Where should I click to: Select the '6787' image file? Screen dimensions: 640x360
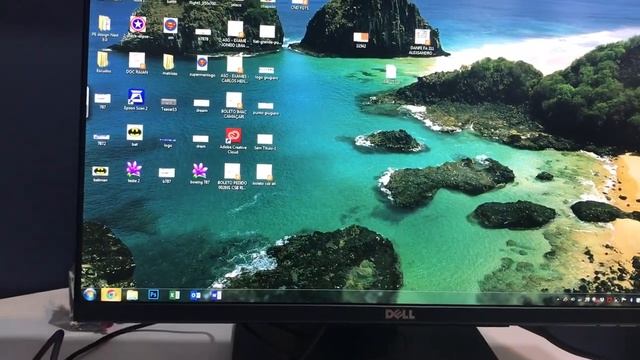[x=167, y=176]
